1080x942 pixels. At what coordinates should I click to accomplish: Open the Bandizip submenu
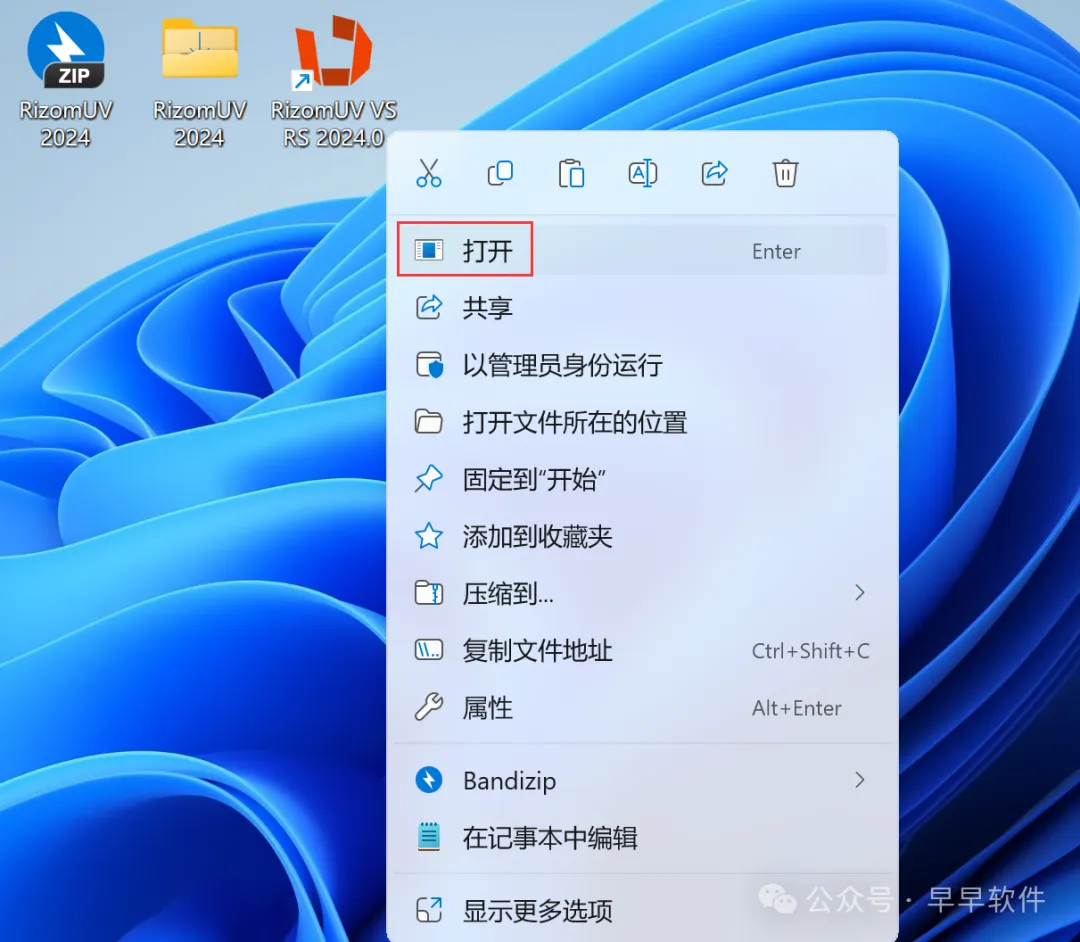tap(642, 780)
